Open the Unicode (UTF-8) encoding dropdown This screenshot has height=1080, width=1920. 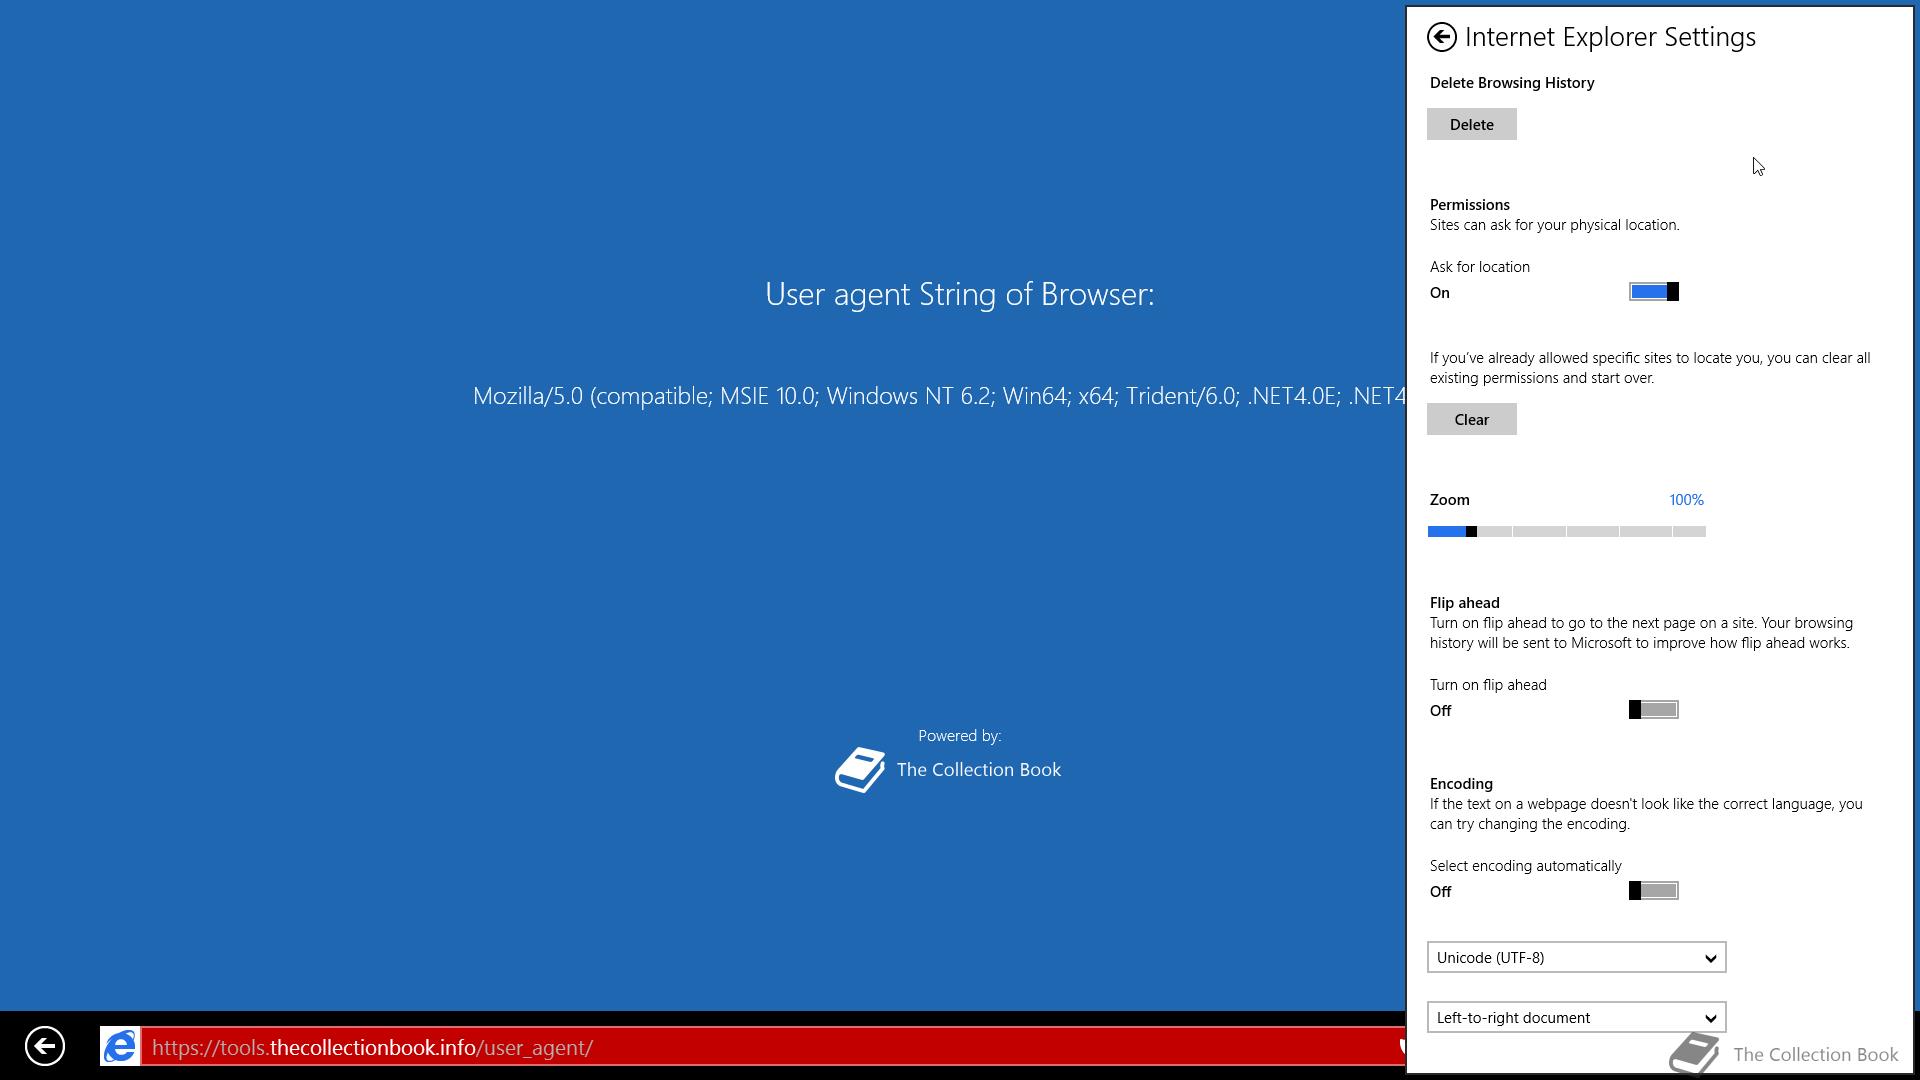pyautogui.click(x=1576, y=957)
